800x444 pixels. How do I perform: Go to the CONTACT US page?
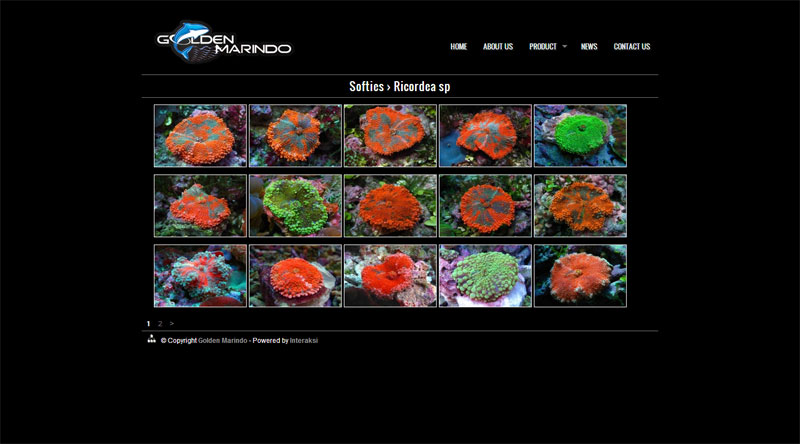click(x=632, y=46)
